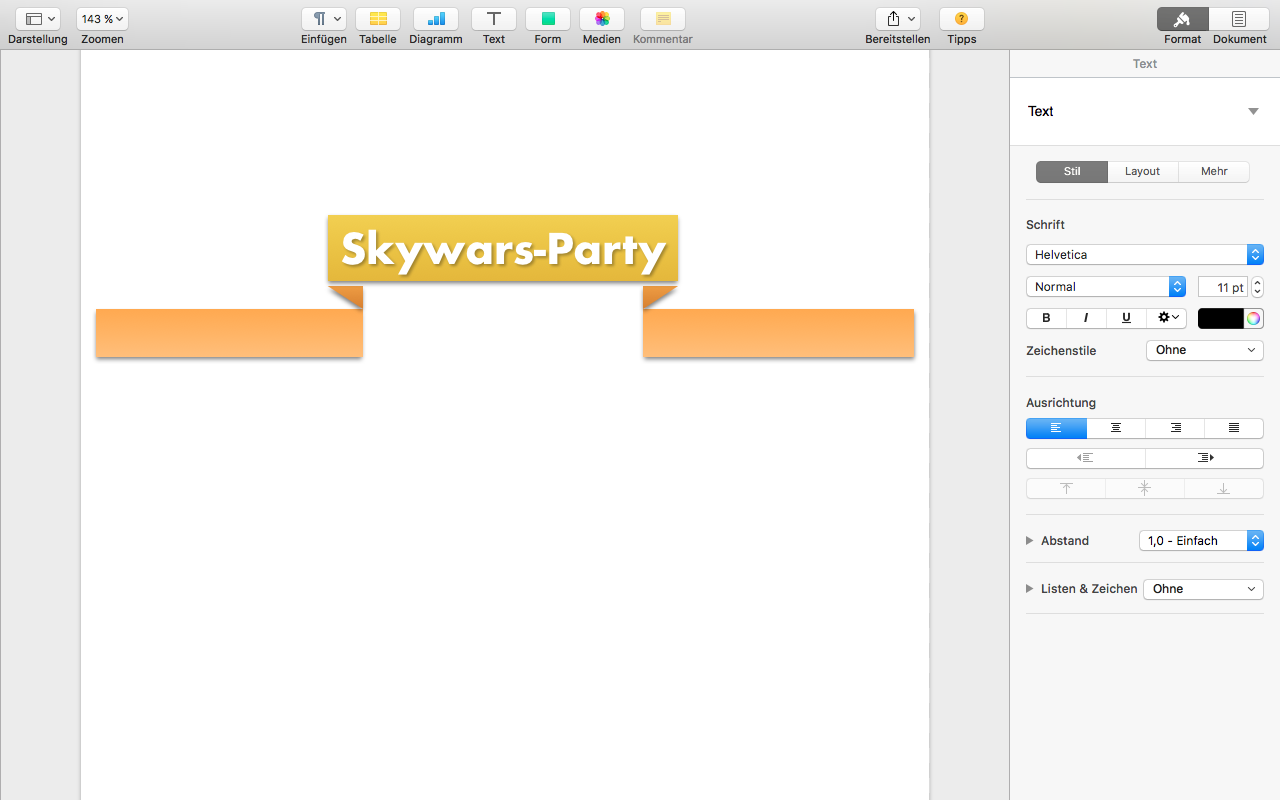Image resolution: width=1280 pixels, height=800 pixels.
Task: Increase the text indent
Action: point(1205,458)
